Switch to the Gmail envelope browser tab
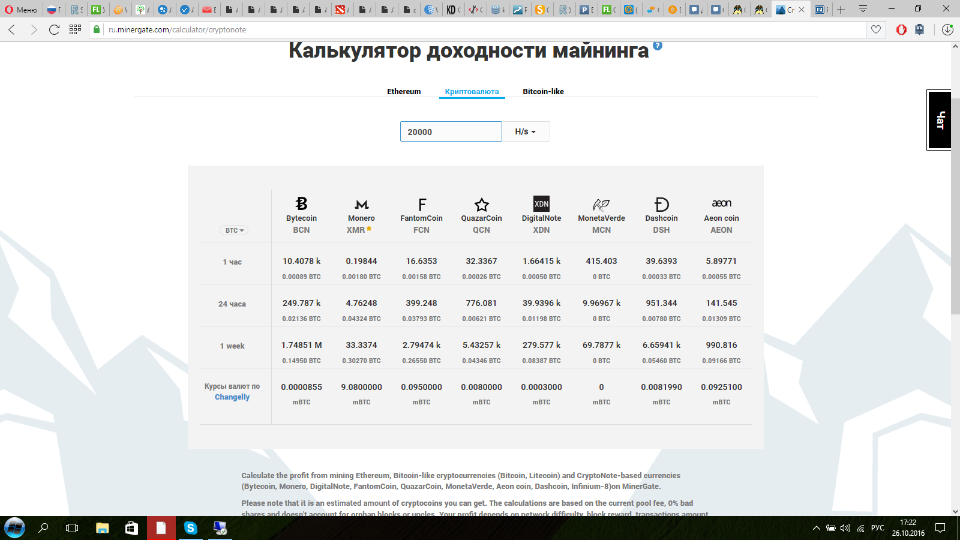The height and width of the screenshot is (540, 960). point(209,9)
